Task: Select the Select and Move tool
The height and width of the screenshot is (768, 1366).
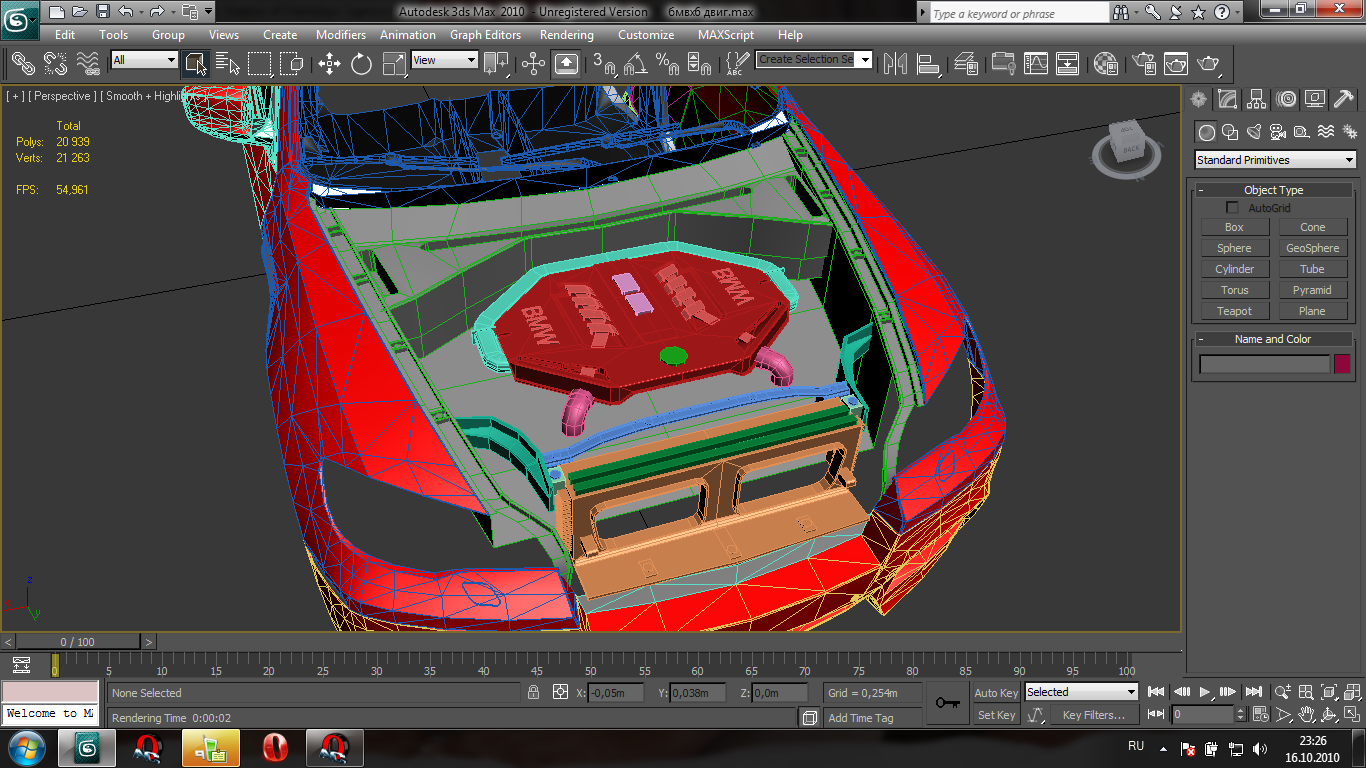Action: click(x=329, y=64)
